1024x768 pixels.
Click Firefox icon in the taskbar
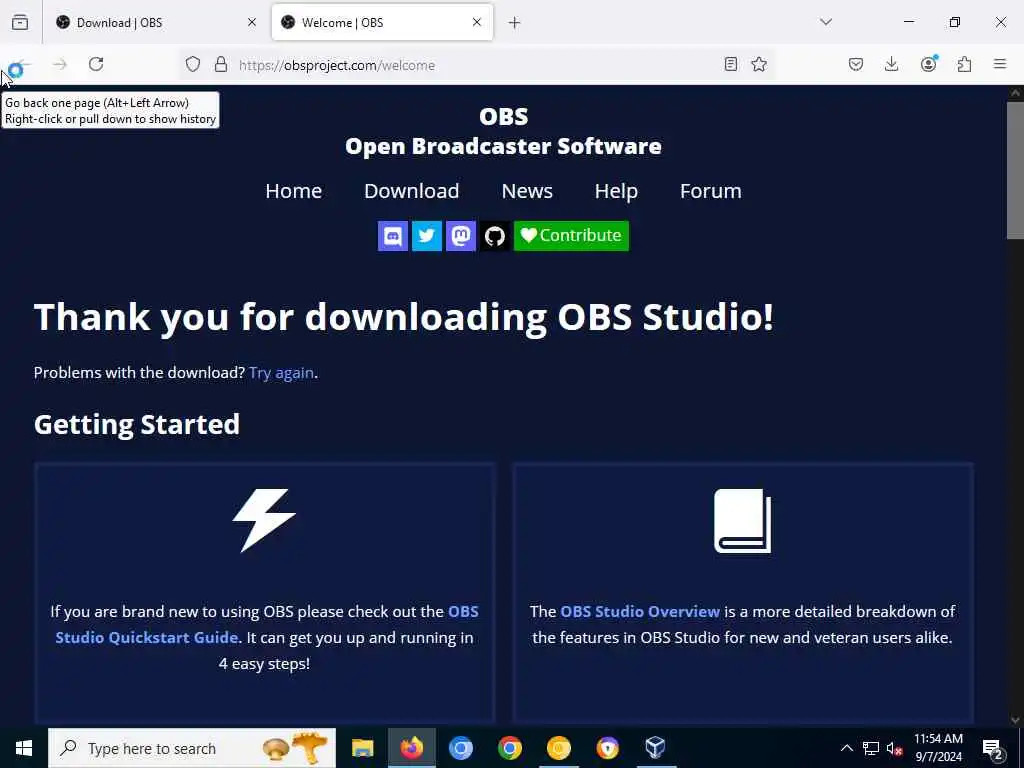tap(412, 748)
